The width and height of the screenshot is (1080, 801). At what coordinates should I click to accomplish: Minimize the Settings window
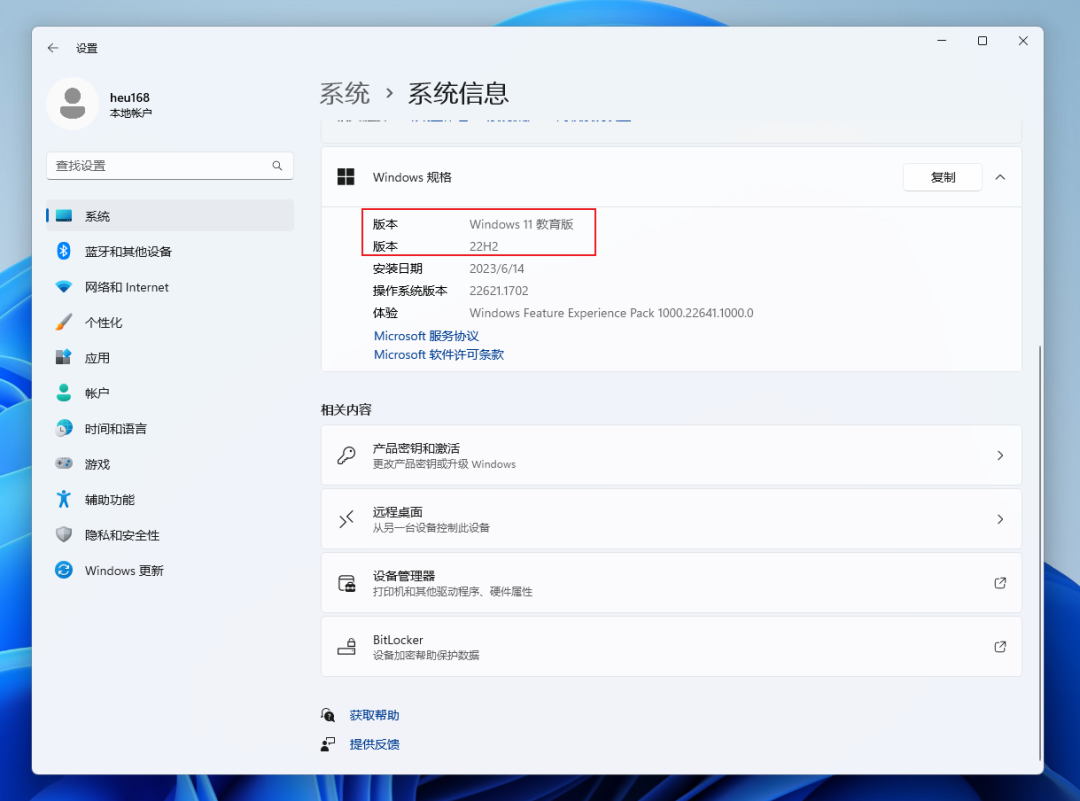click(x=942, y=41)
